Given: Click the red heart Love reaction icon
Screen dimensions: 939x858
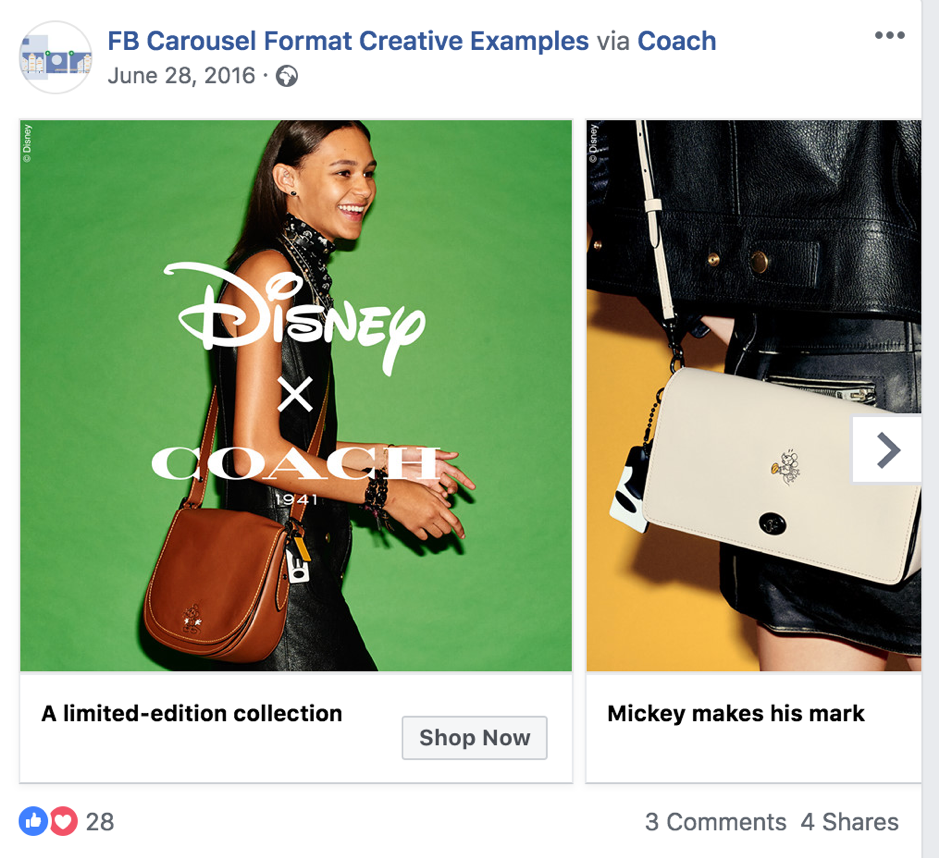Looking at the screenshot, I should (63, 822).
